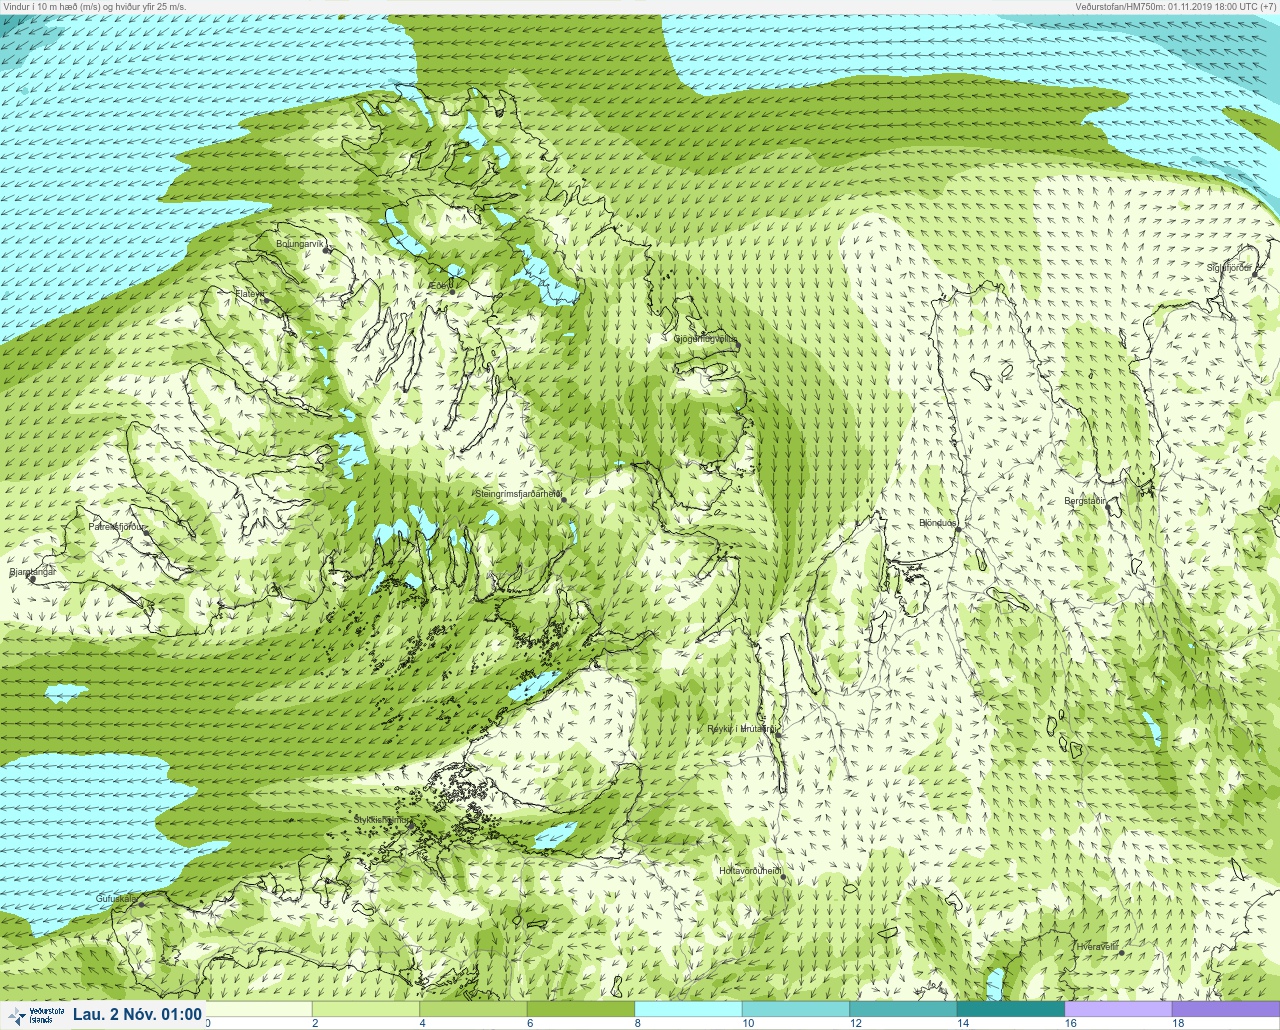Select the dark teal 14–16 m/s legend swatch
Screen dimensions: 1280x1030
1011,1009
